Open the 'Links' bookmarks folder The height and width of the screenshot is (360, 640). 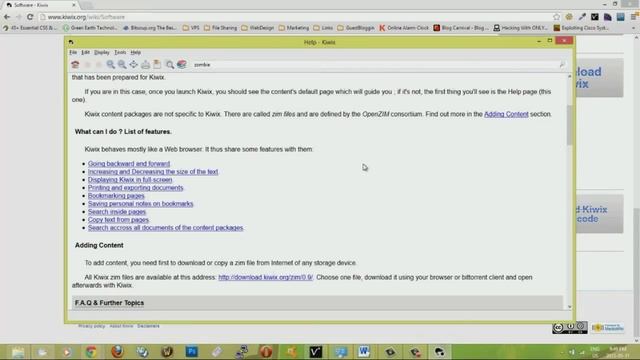pyautogui.click(x=323, y=28)
